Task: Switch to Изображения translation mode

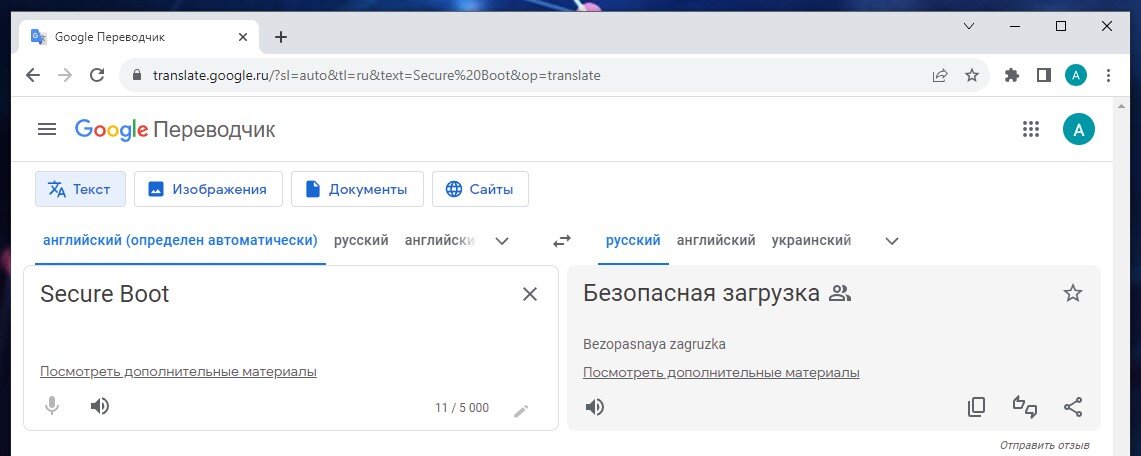Action: pyautogui.click(x=208, y=189)
